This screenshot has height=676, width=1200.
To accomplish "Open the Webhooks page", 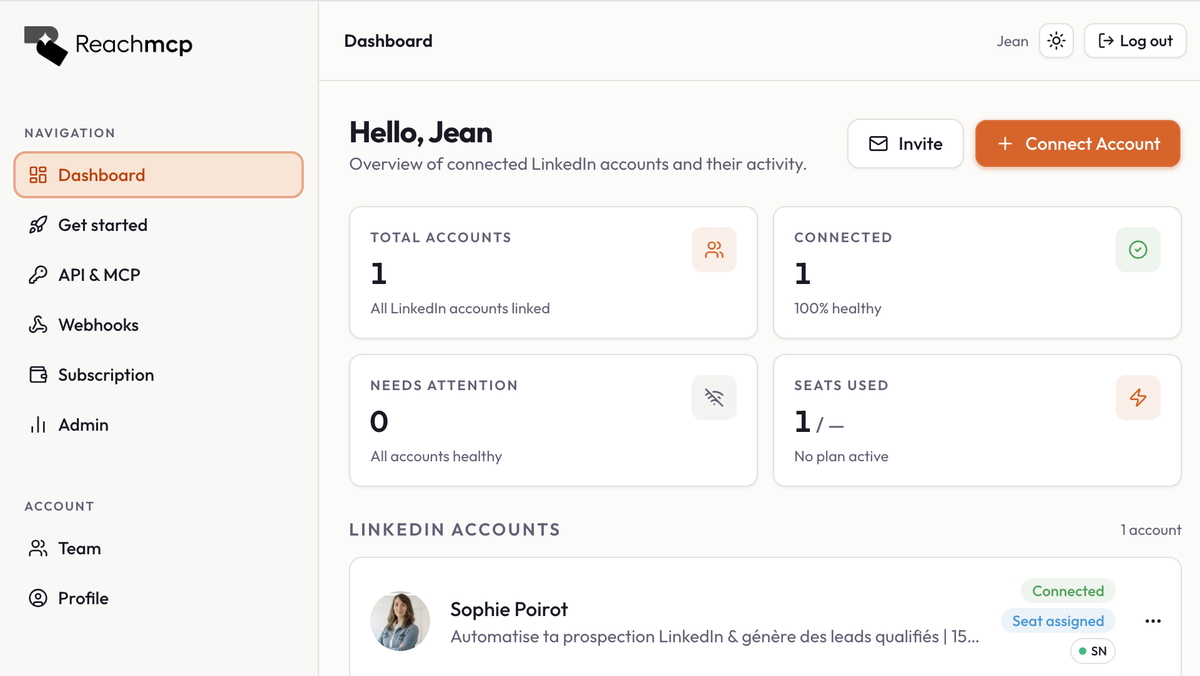I will 158,325.
